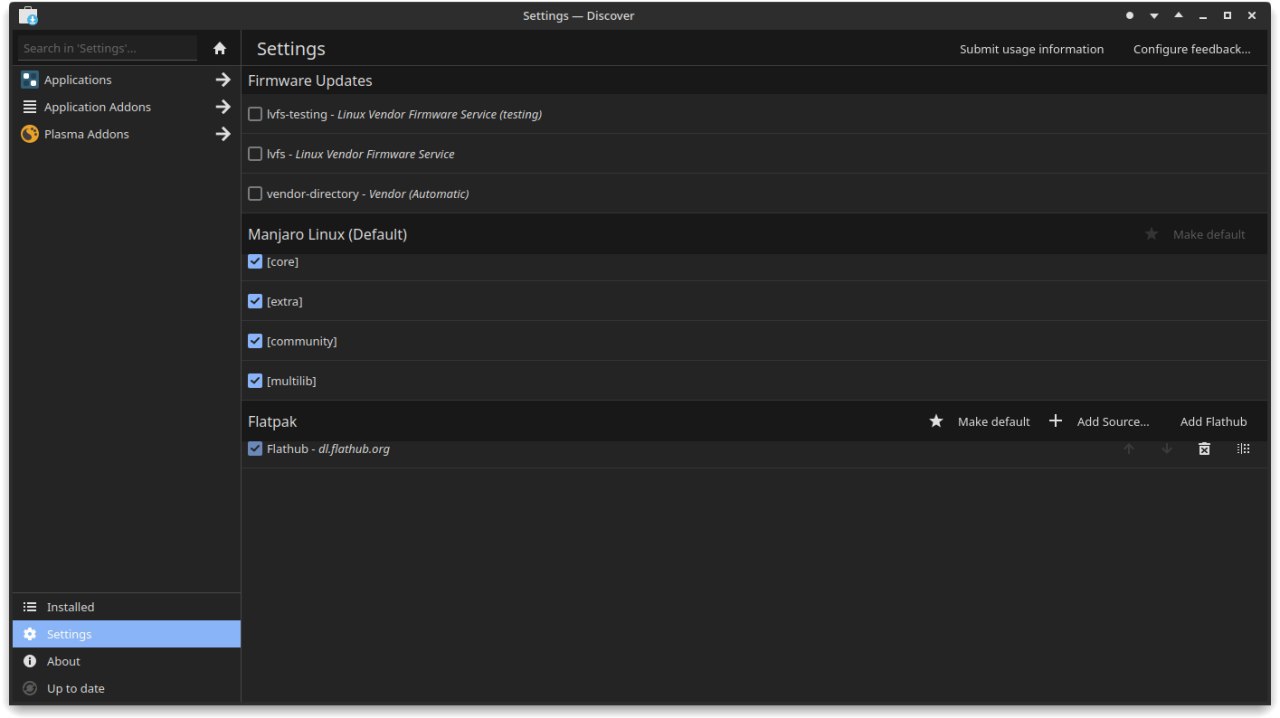The image size is (1280, 718).
Task: Open Configure feedback...
Action: tap(1192, 49)
